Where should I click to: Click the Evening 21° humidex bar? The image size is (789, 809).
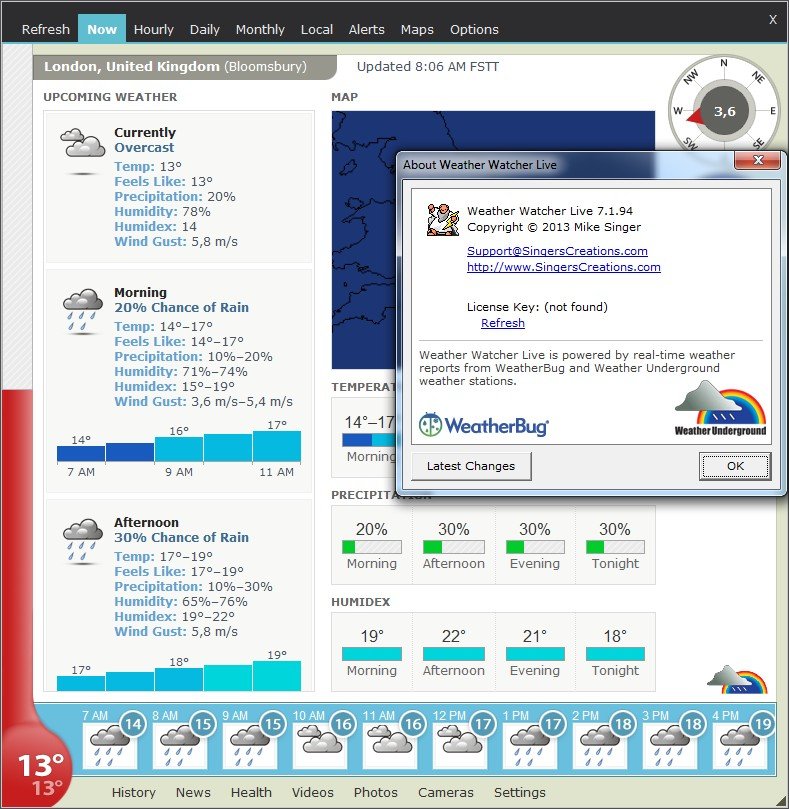click(535, 654)
